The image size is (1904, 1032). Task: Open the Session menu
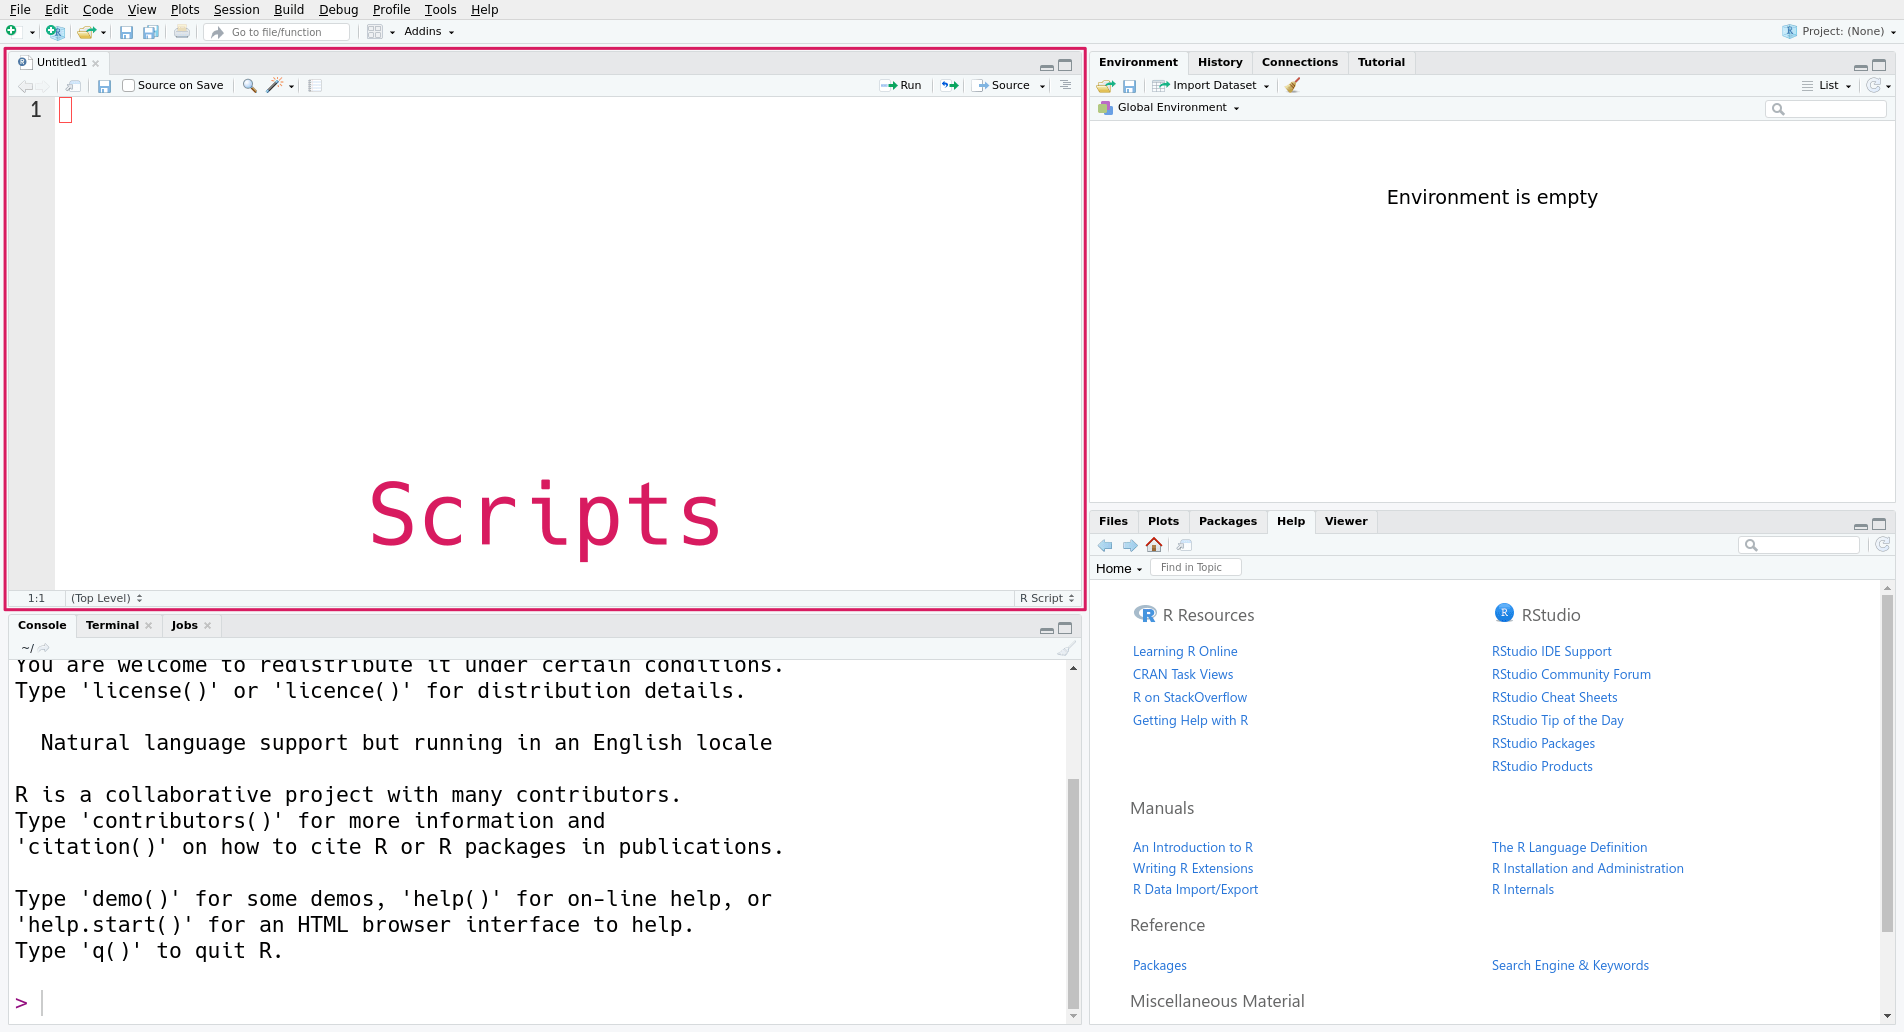tap(236, 10)
